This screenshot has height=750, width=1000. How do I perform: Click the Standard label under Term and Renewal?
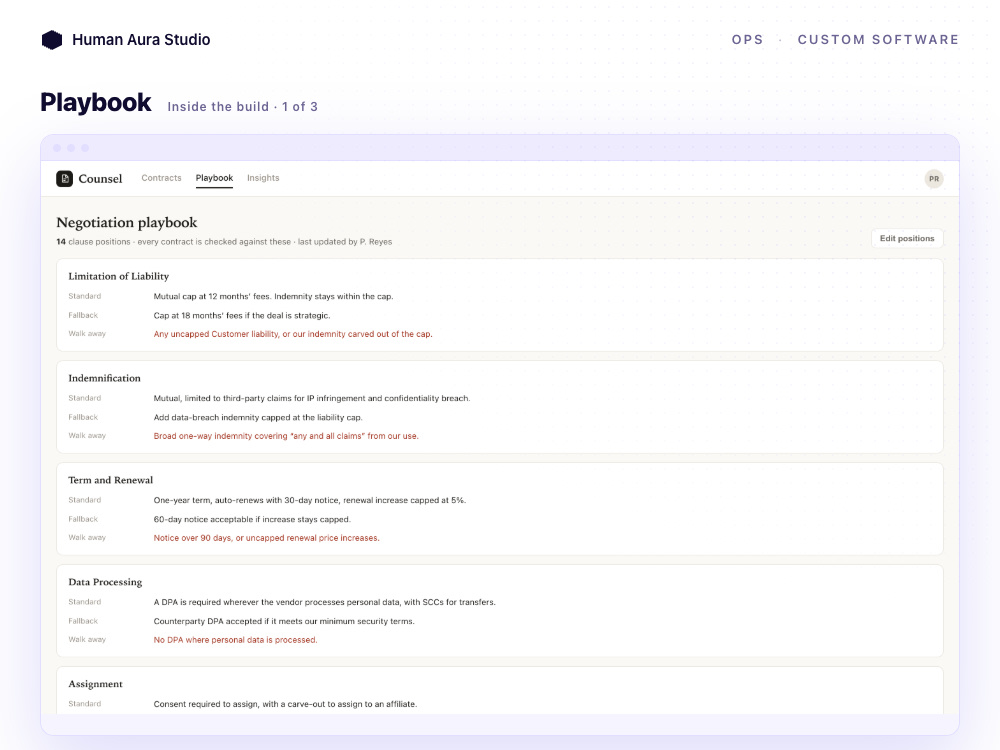[x=85, y=500]
